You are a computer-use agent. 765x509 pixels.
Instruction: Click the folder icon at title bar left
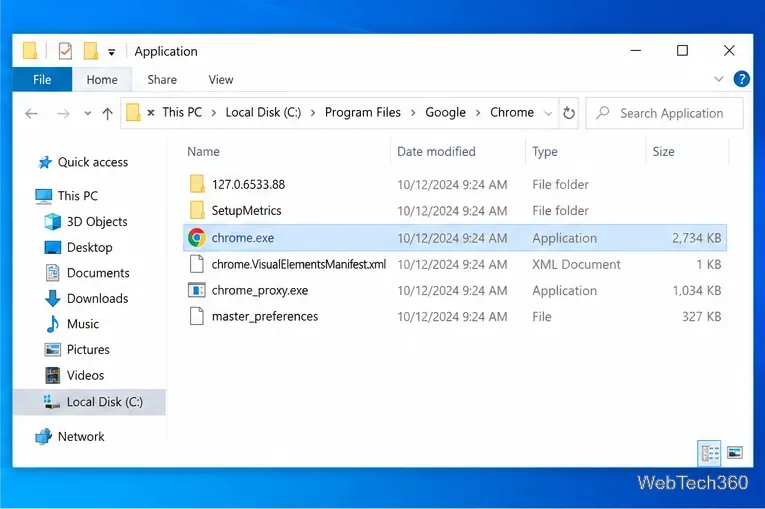tap(30, 51)
